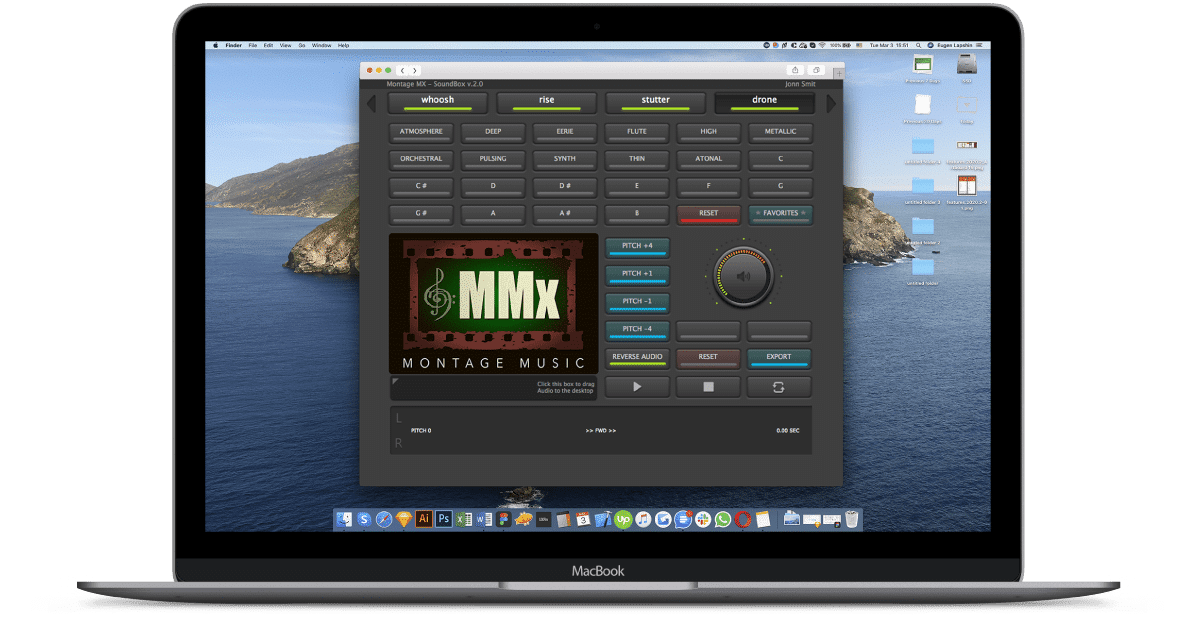Select the rise category tab
Image resolution: width=1200 pixels, height=620 pixels.
[x=546, y=102]
